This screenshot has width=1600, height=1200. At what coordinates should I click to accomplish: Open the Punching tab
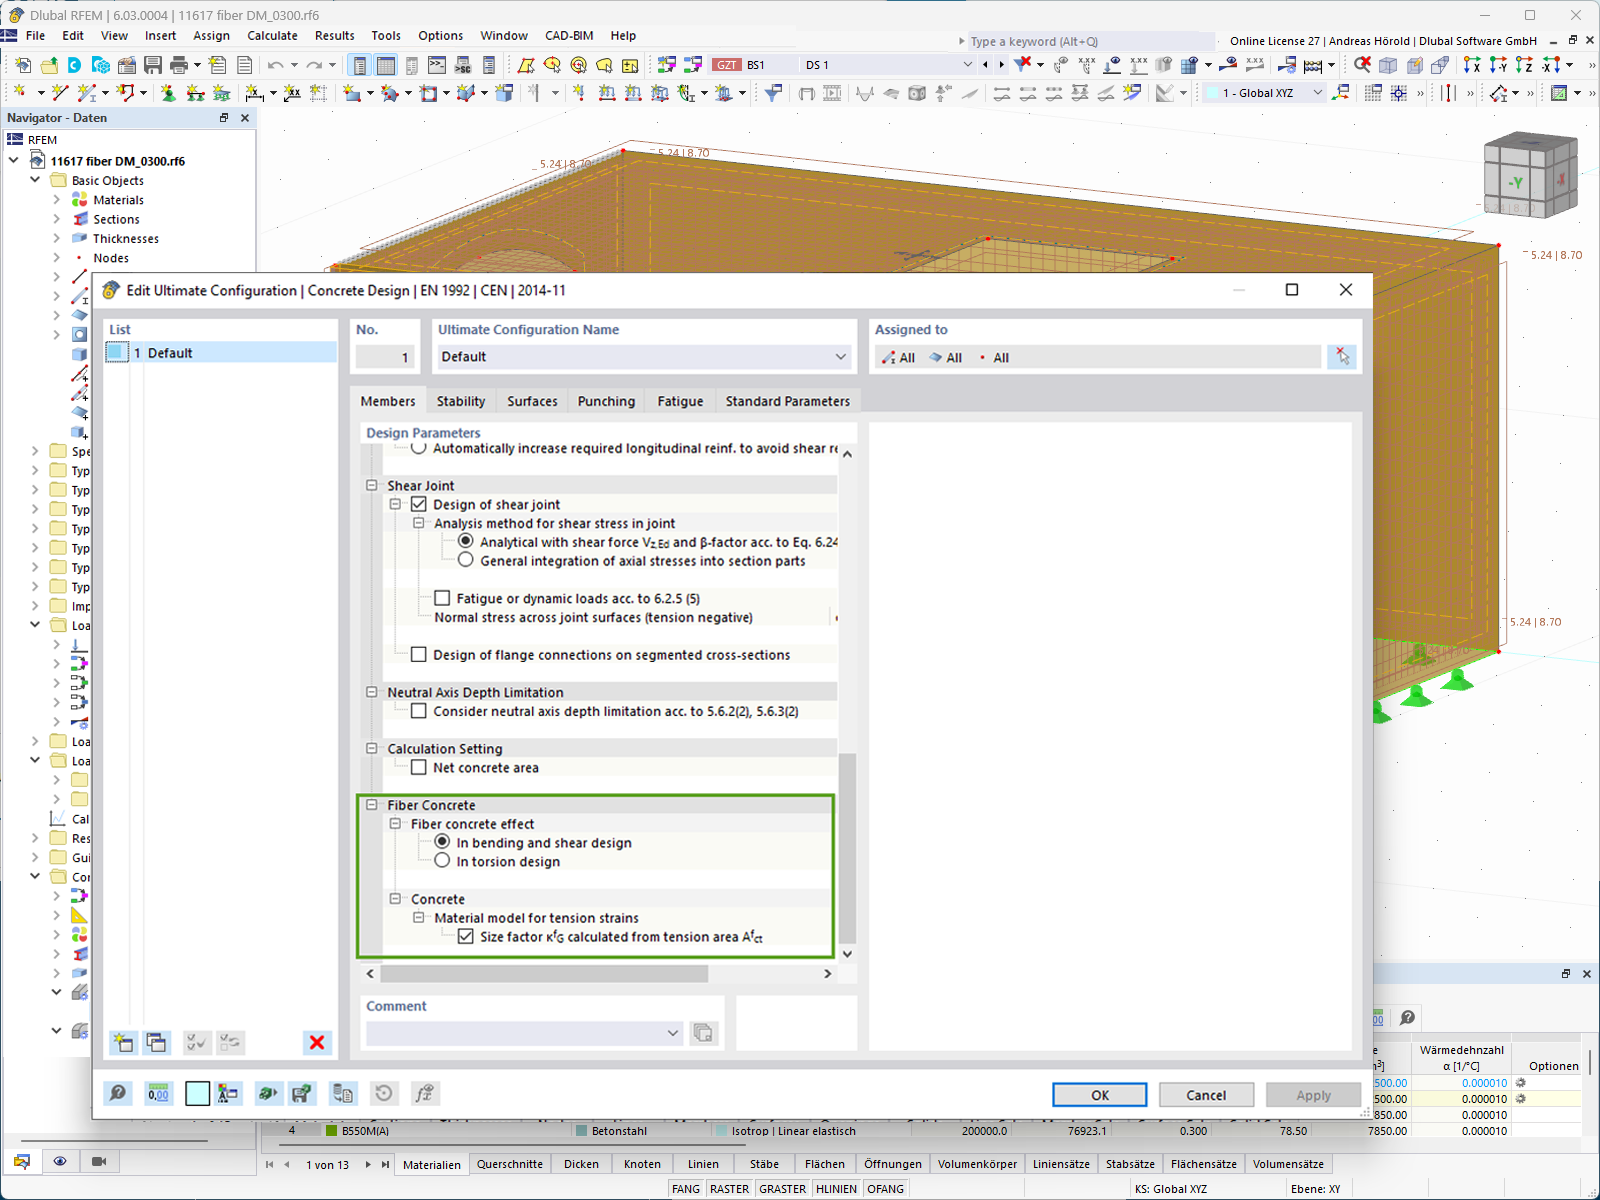tap(606, 401)
